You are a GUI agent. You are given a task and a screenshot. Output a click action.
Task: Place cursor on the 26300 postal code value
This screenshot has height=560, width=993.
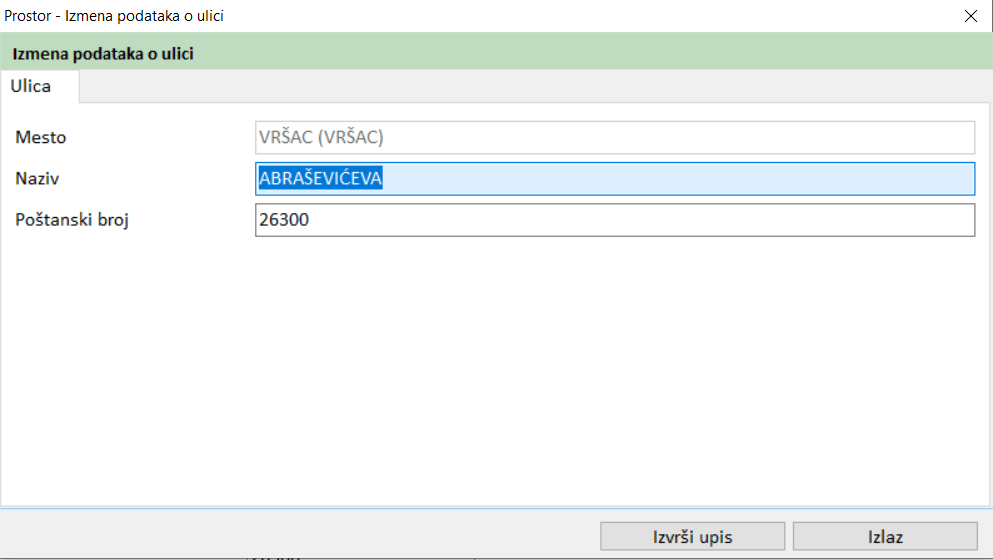[283, 220]
